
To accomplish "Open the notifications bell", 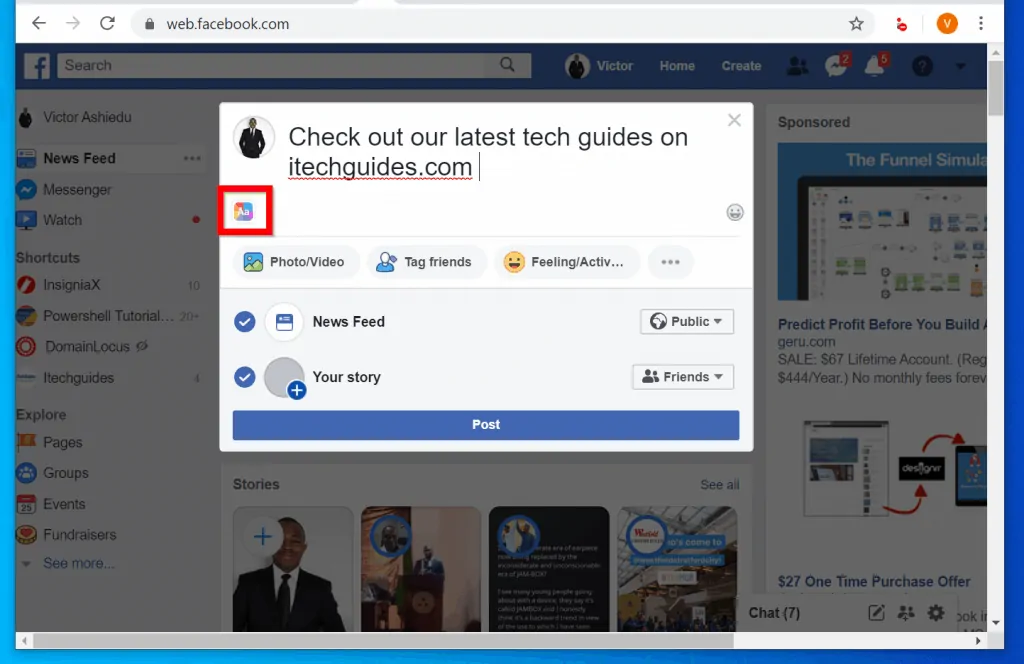I will (x=875, y=65).
